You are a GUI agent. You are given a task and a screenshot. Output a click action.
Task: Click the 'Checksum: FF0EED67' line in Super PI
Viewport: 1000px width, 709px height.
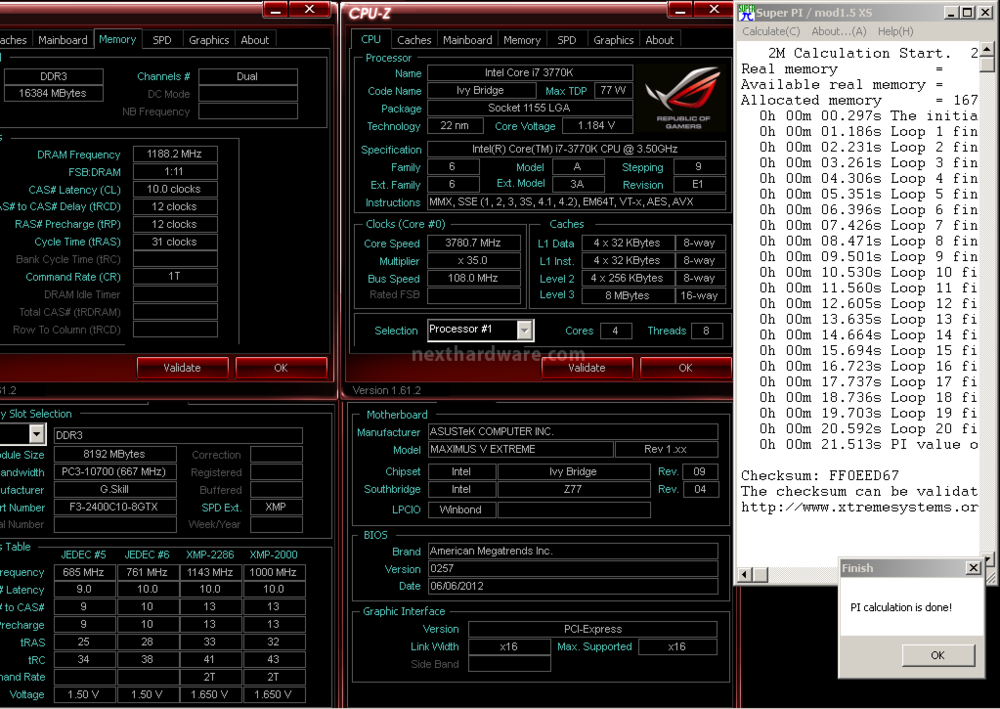(x=820, y=476)
